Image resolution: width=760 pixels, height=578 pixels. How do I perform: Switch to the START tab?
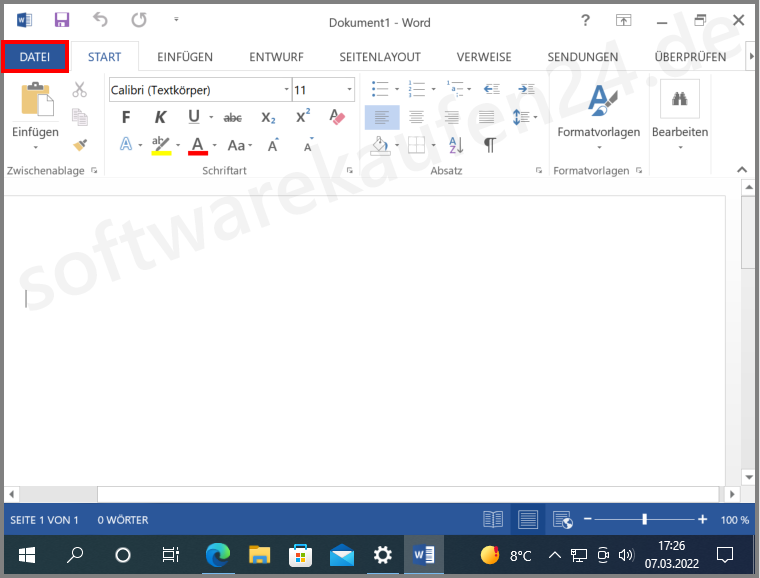point(104,57)
